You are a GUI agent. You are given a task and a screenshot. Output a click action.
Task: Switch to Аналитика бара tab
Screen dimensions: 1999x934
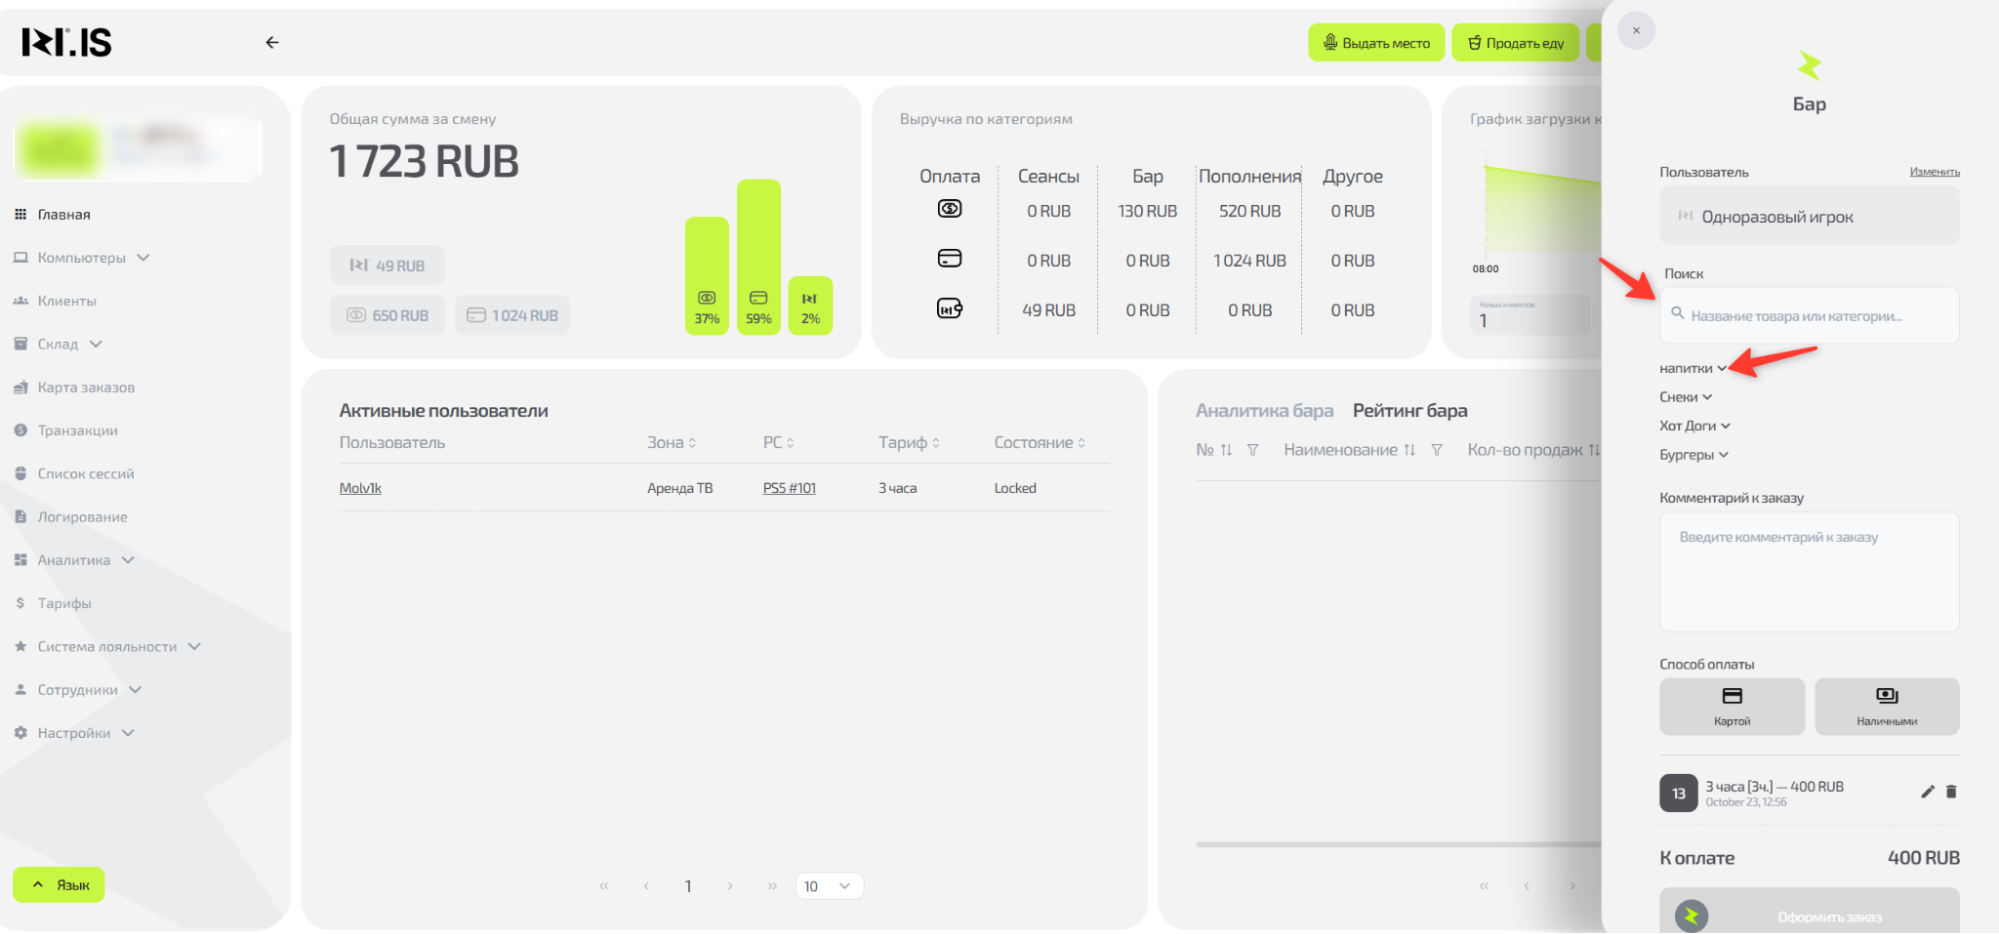[1264, 411]
